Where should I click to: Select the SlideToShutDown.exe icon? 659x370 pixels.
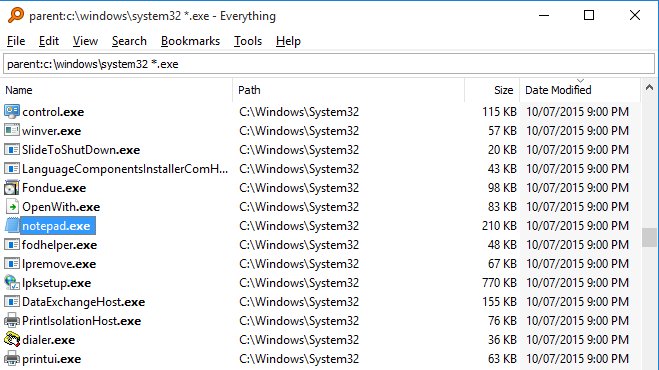tap(12, 149)
